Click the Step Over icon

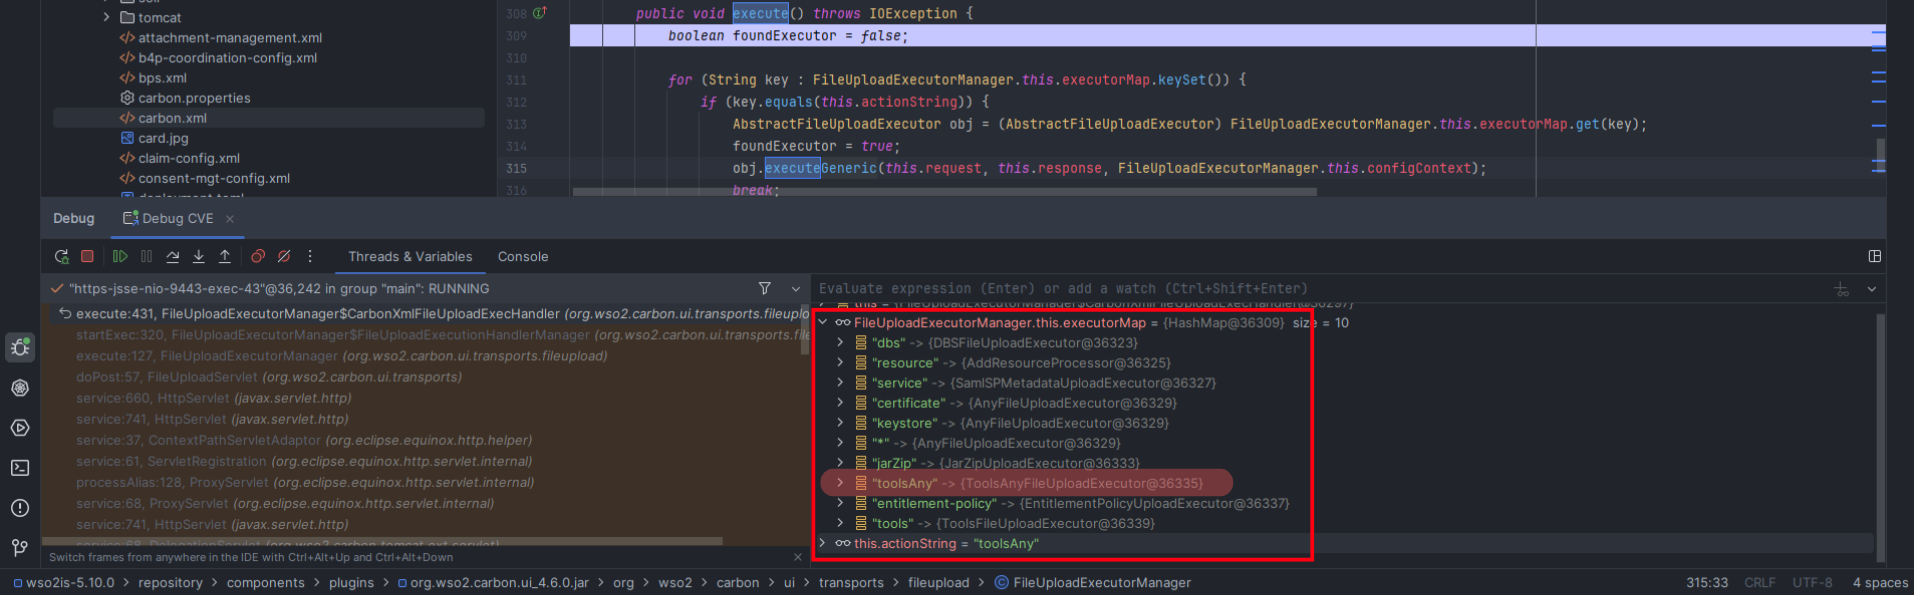coord(173,257)
